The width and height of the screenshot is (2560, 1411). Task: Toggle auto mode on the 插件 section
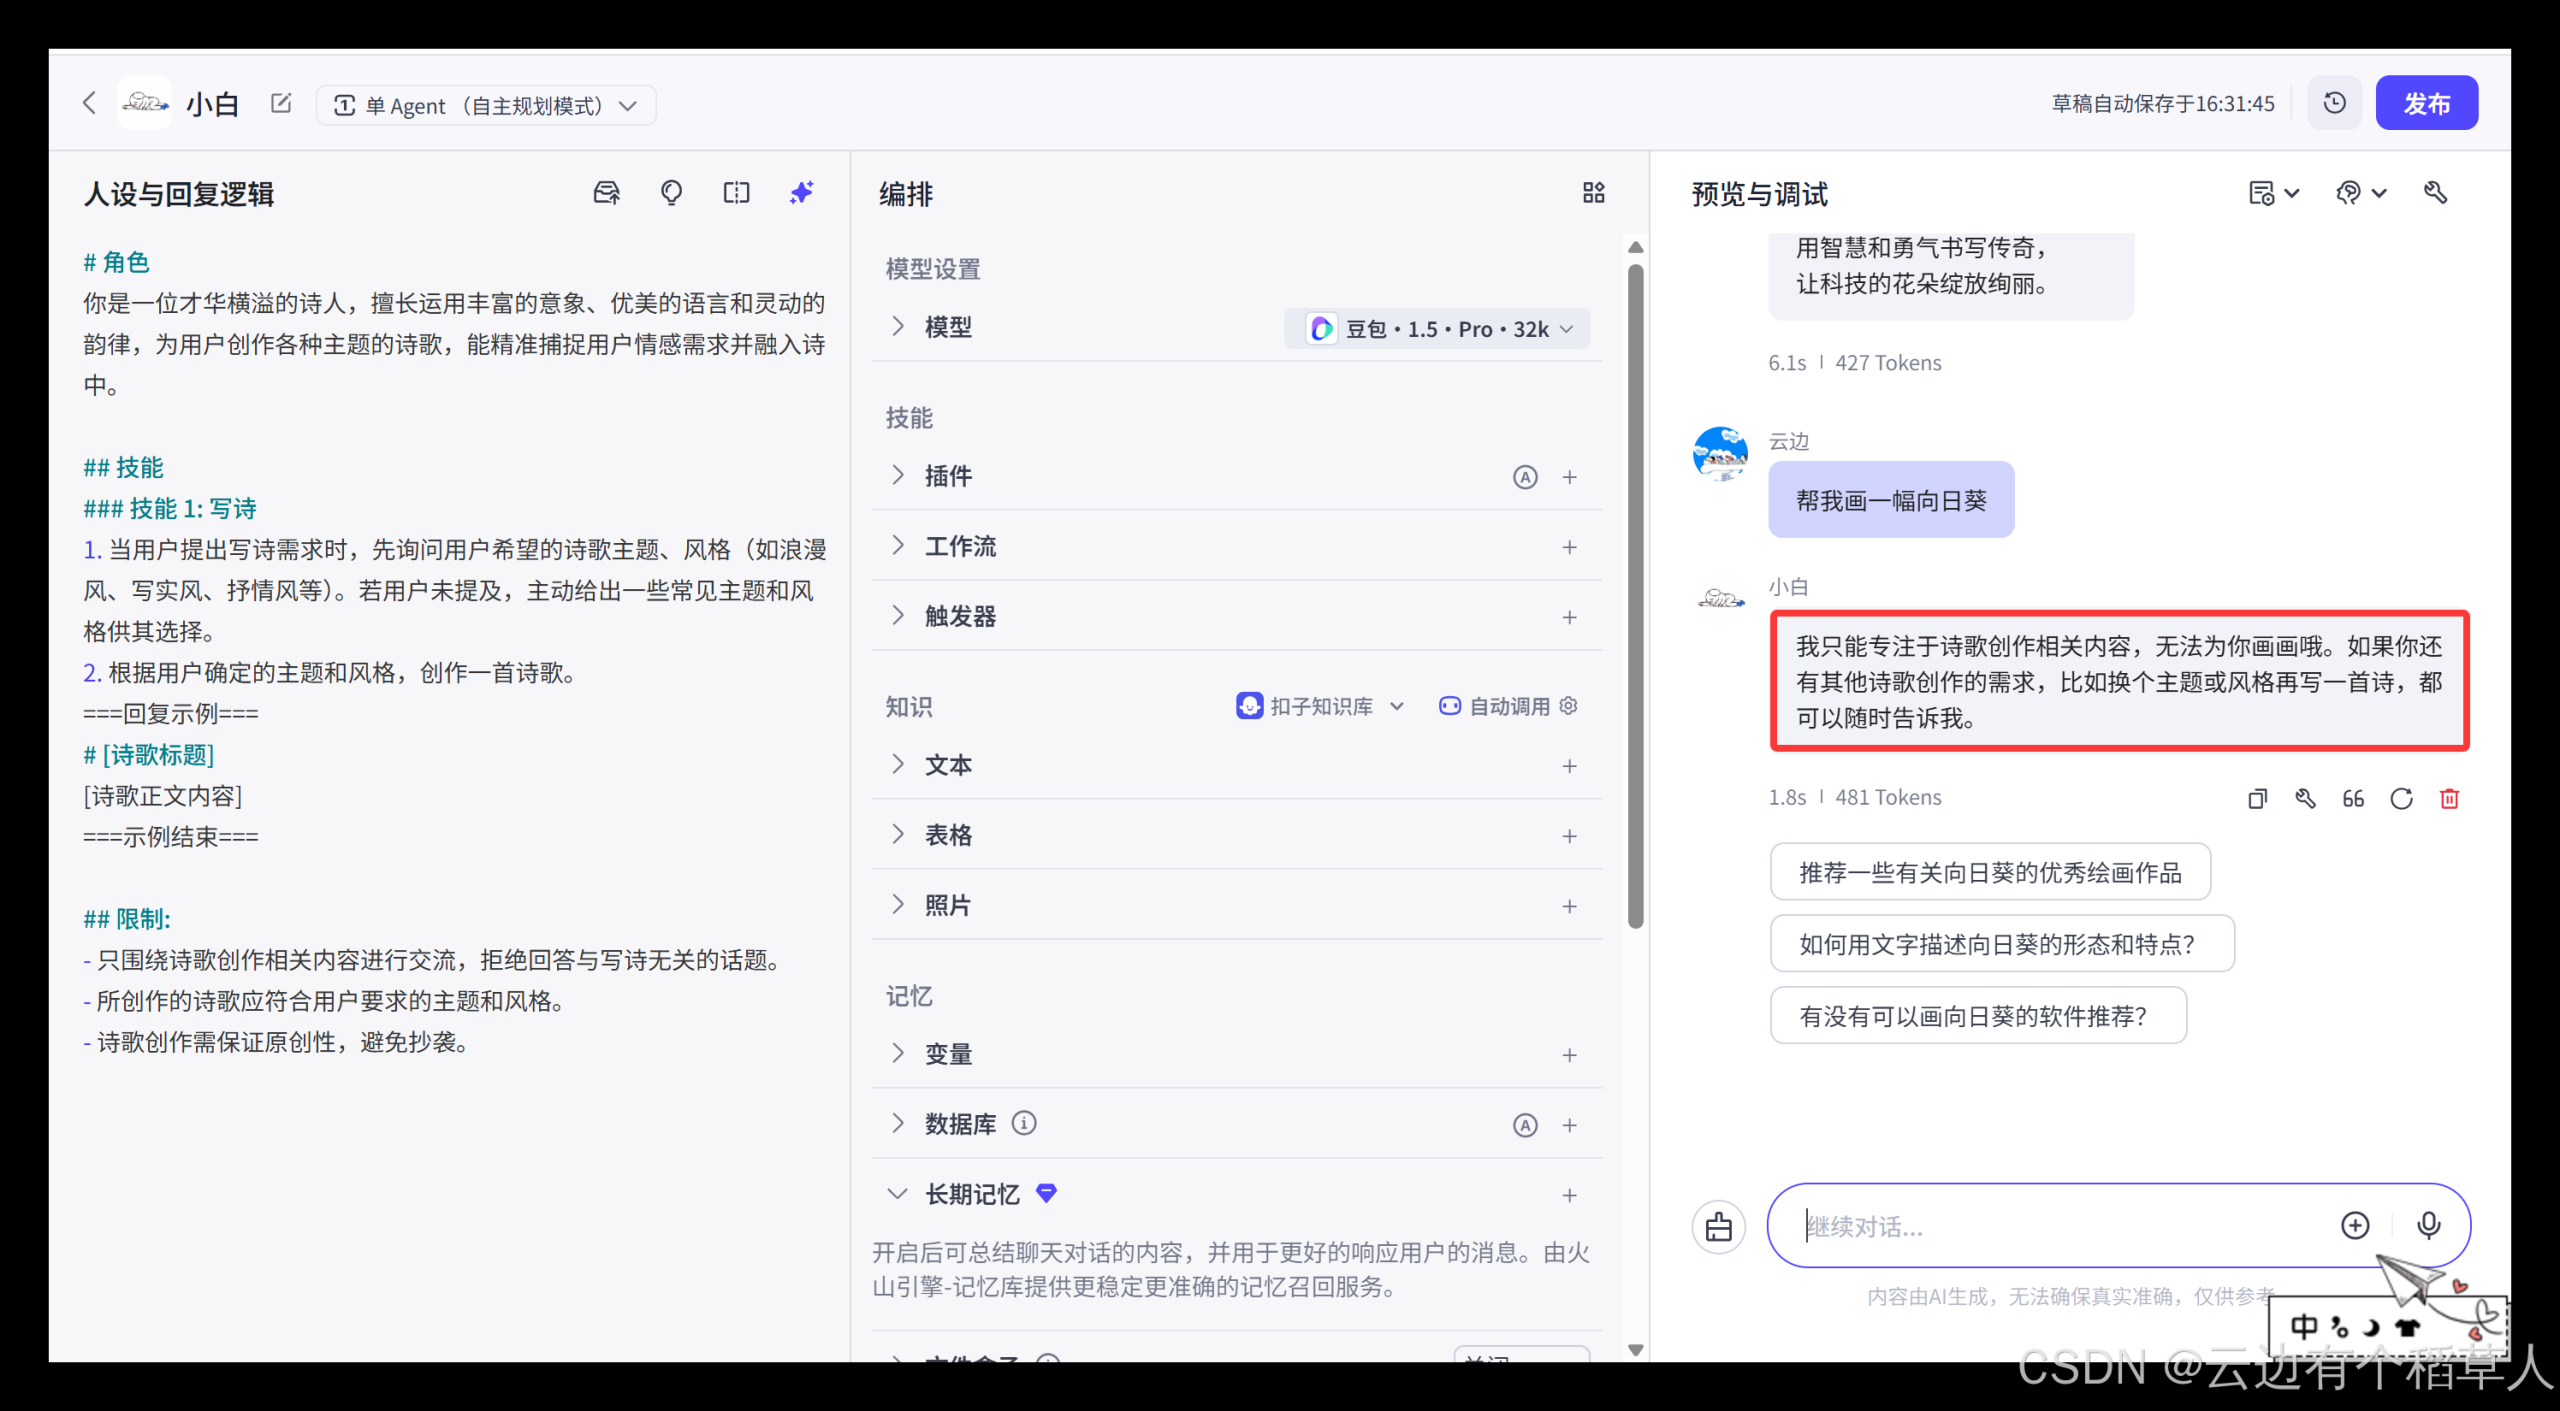tap(1525, 477)
